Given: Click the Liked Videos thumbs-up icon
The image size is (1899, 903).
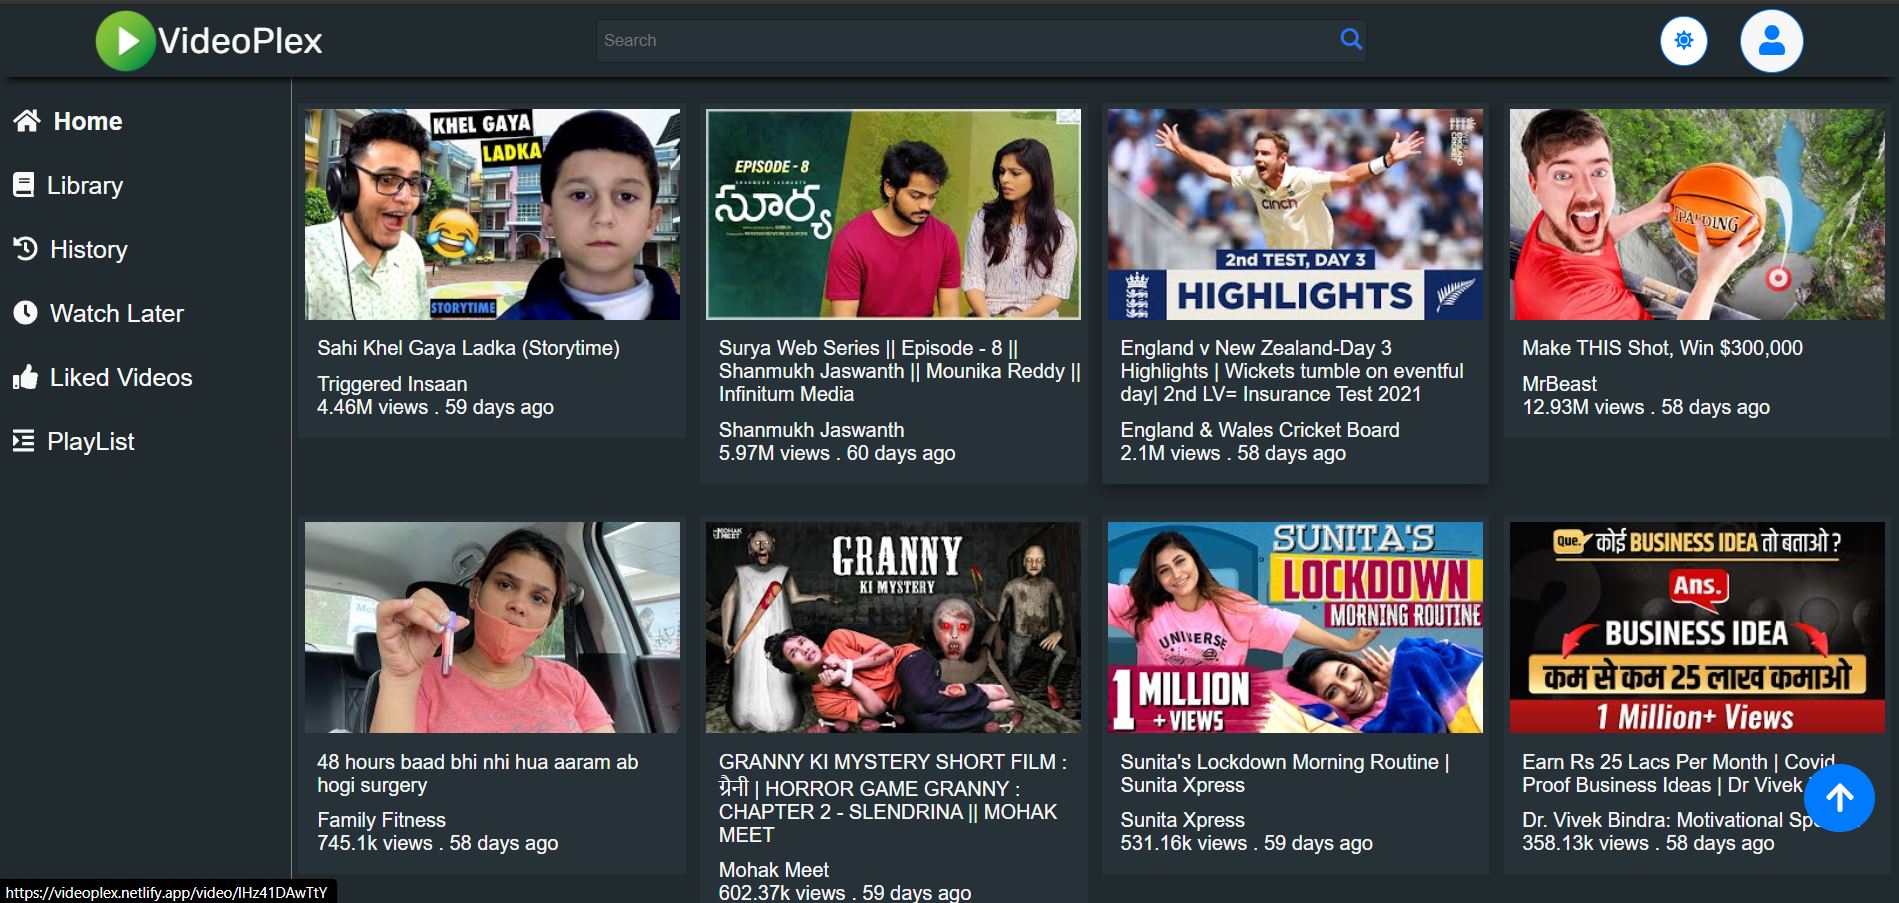Looking at the screenshot, I should (25, 377).
